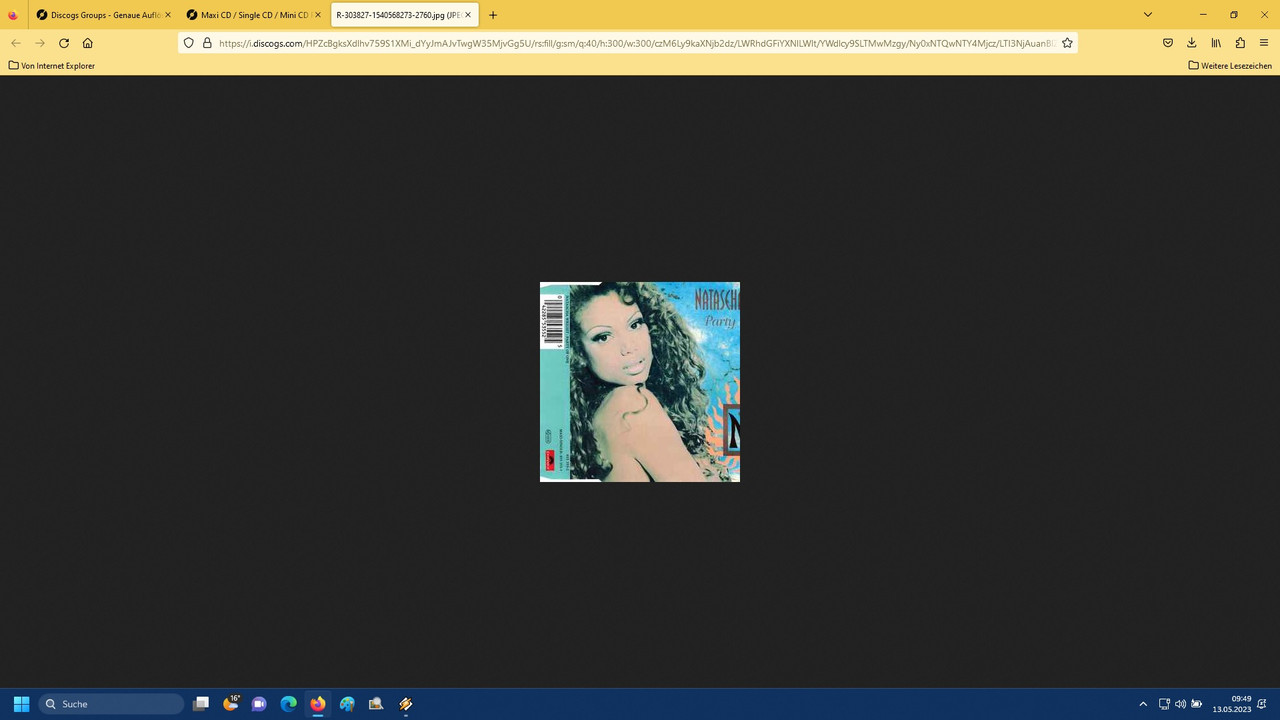Viewport: 1280px width, 720px height.
Task: Go back one page
Action: [16, 43]
